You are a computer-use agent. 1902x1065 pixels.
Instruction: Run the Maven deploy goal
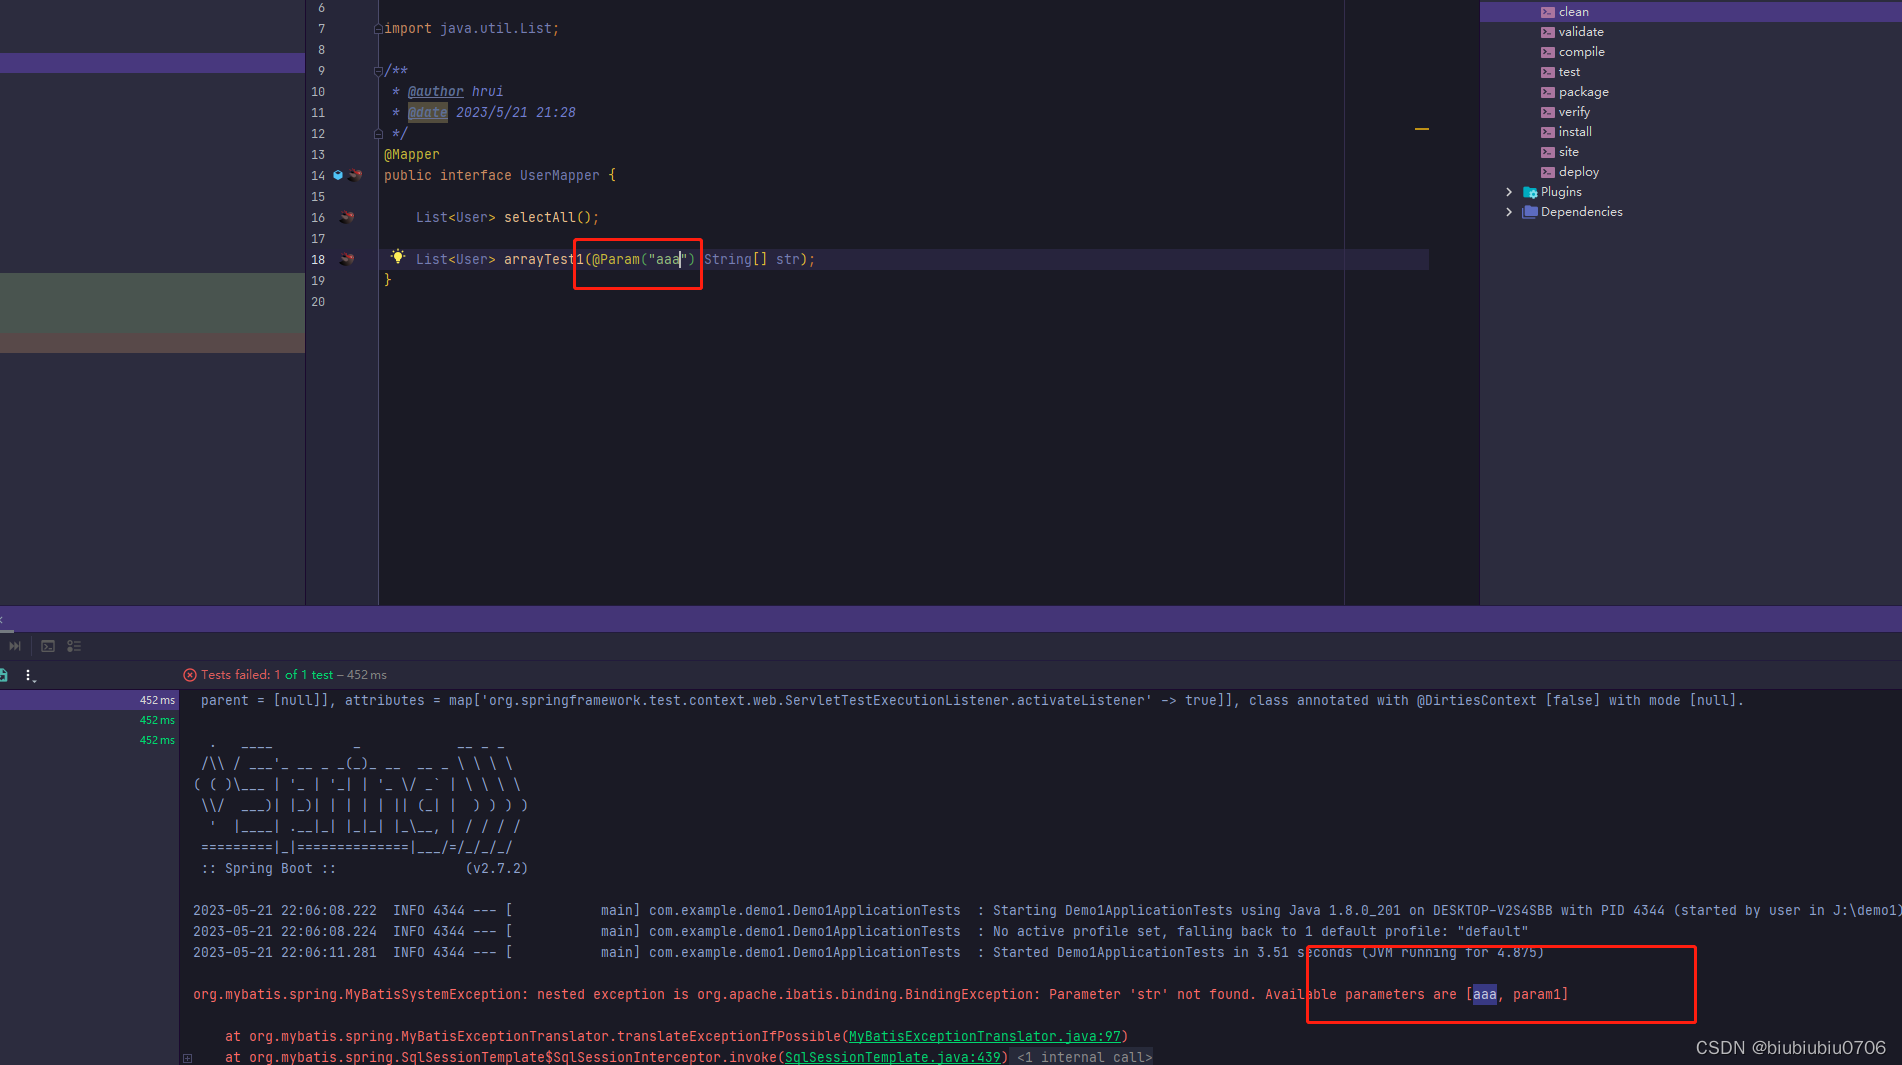click(x=1577, y=171)
